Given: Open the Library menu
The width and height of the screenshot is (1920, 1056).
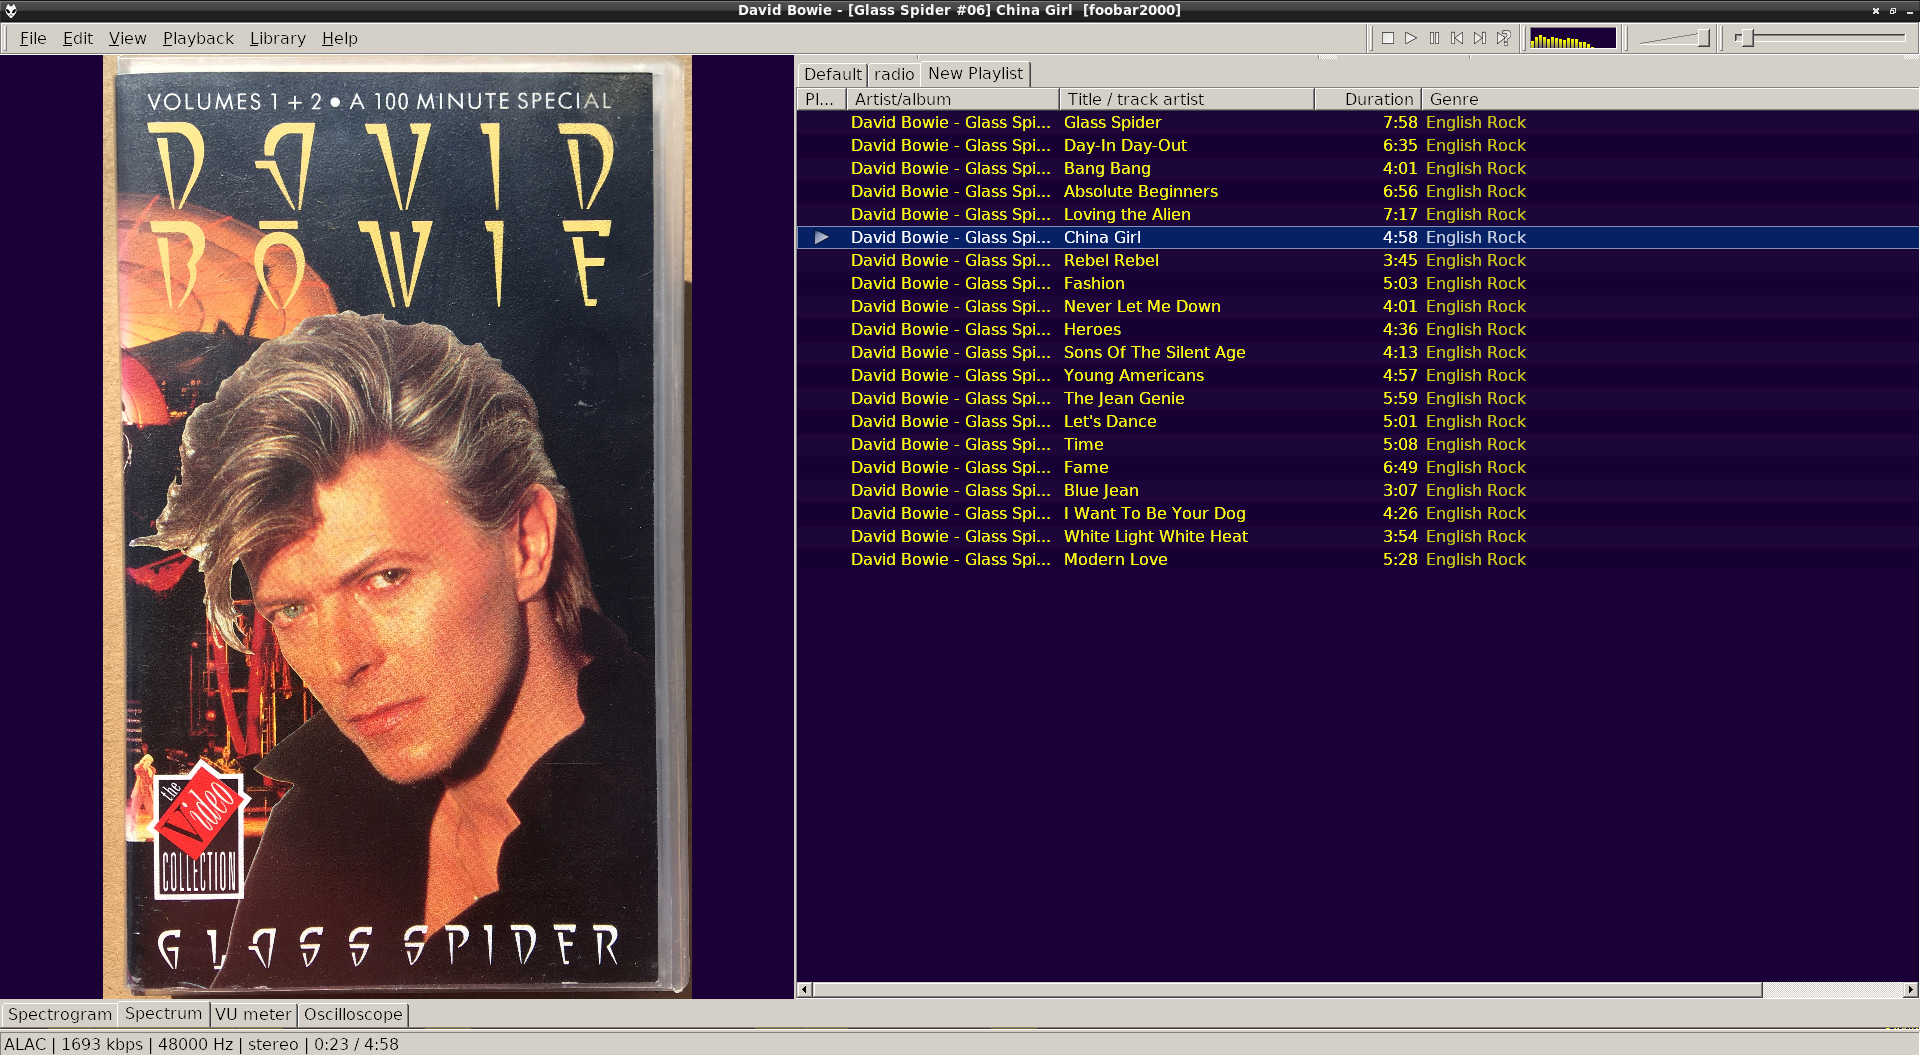Looking at the screenshot, I should [x=277, y=38].
